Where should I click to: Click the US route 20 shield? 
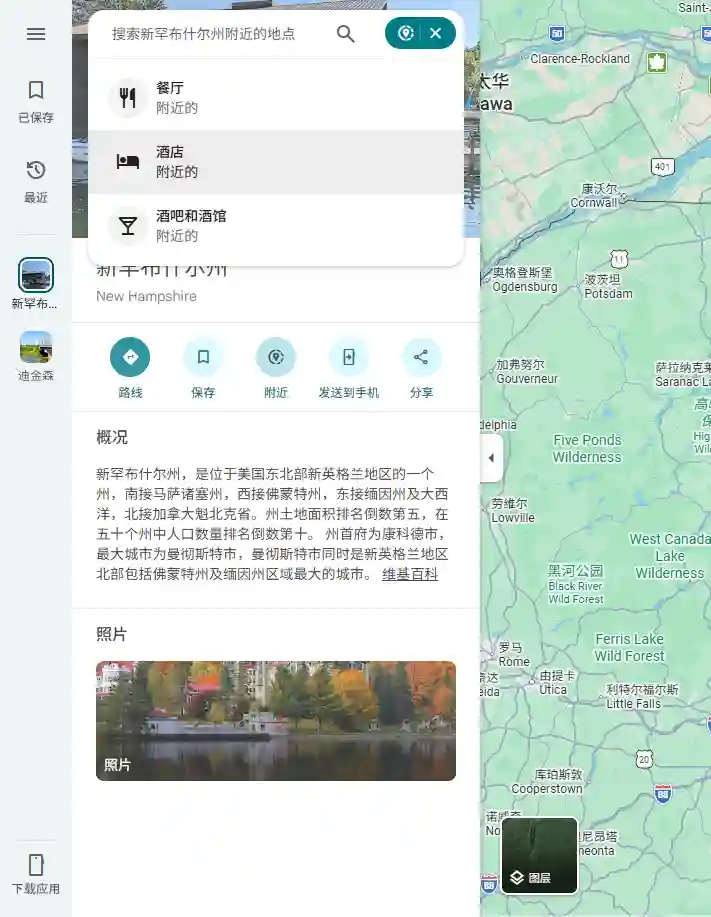(644, 759)
